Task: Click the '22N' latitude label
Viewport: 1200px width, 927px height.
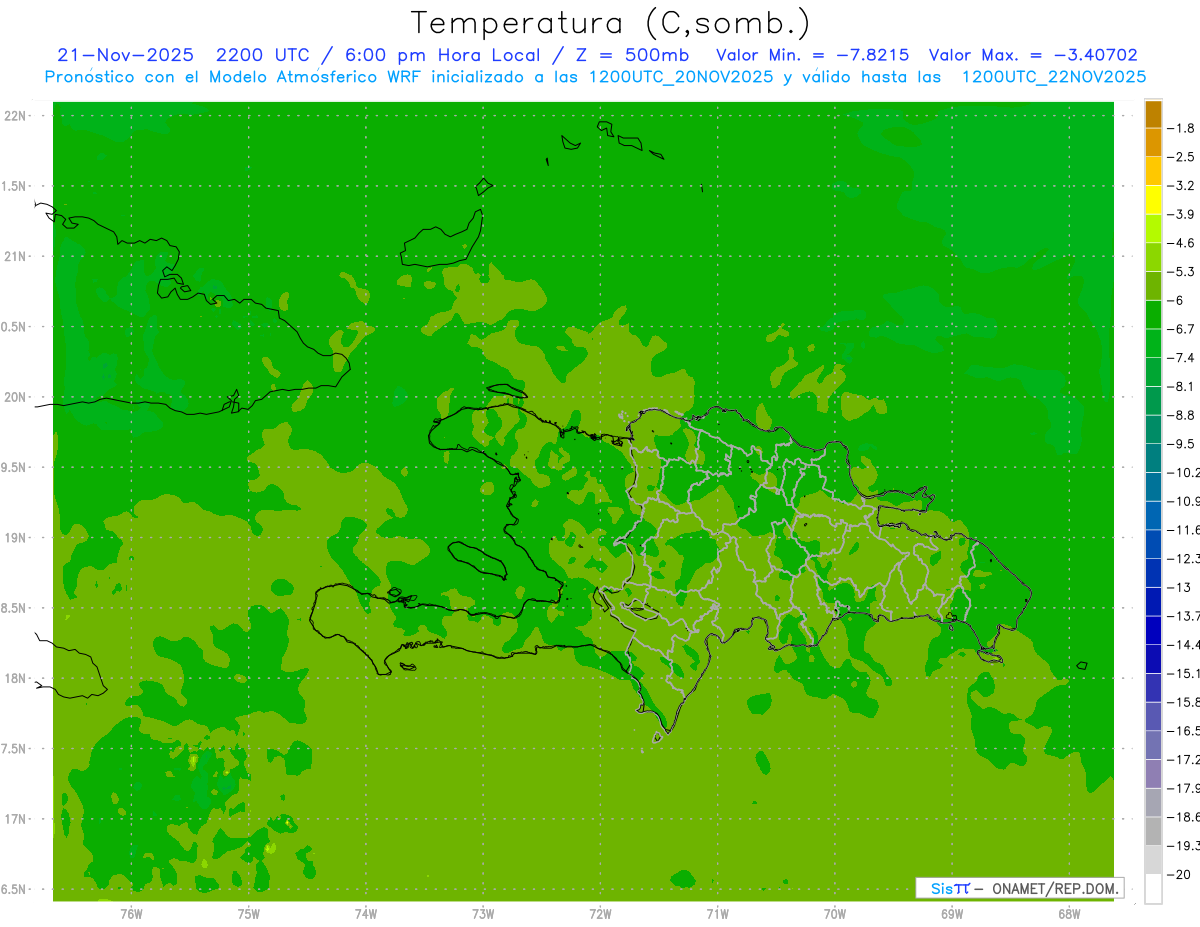Action: (15, 116)
